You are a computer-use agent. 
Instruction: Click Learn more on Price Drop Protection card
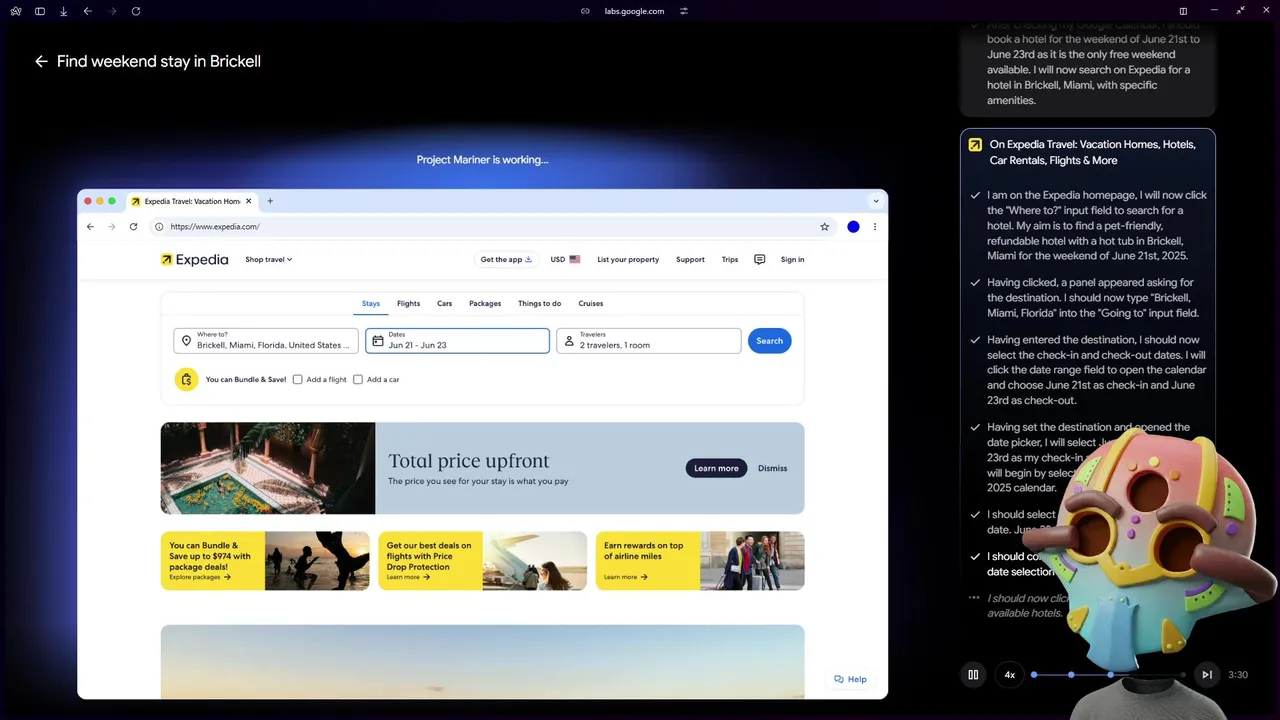click(408, 577)
